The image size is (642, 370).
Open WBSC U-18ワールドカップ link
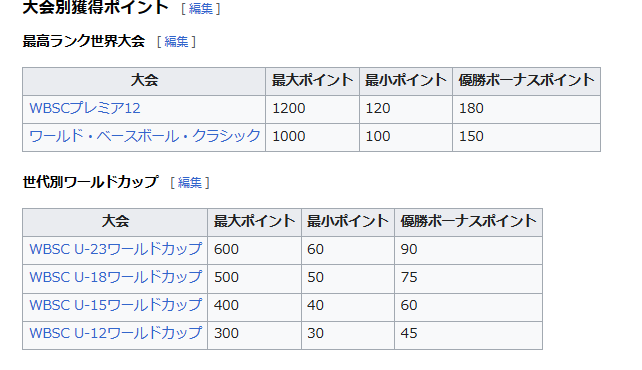[x=115, y=277]
